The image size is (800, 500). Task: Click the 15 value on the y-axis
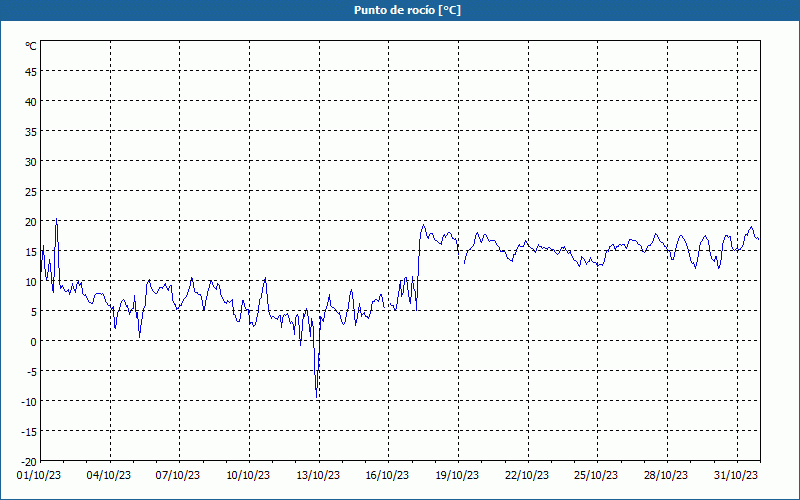(31, 252)
